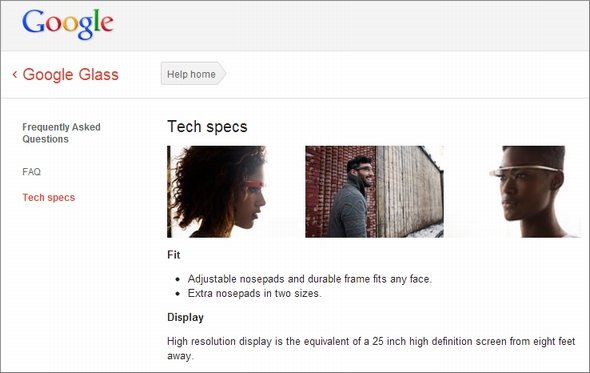Click the Extra nosepads in two sizes line
The image size is (590, 373).
[255, 293]
